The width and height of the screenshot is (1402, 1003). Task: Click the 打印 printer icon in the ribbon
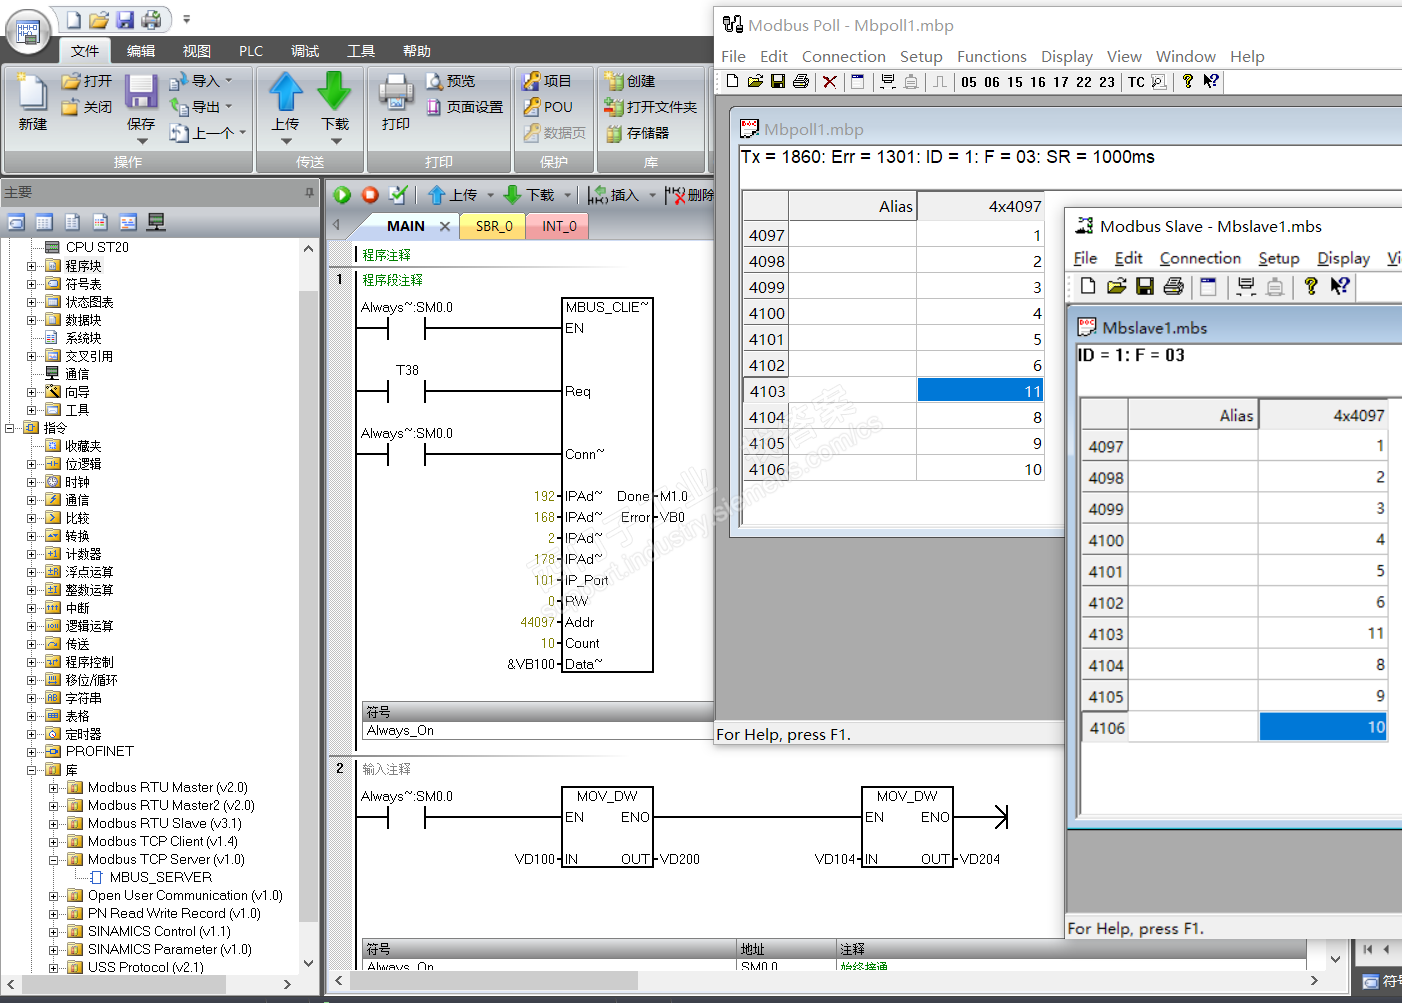pyautogui.click(x=396, y=93)
